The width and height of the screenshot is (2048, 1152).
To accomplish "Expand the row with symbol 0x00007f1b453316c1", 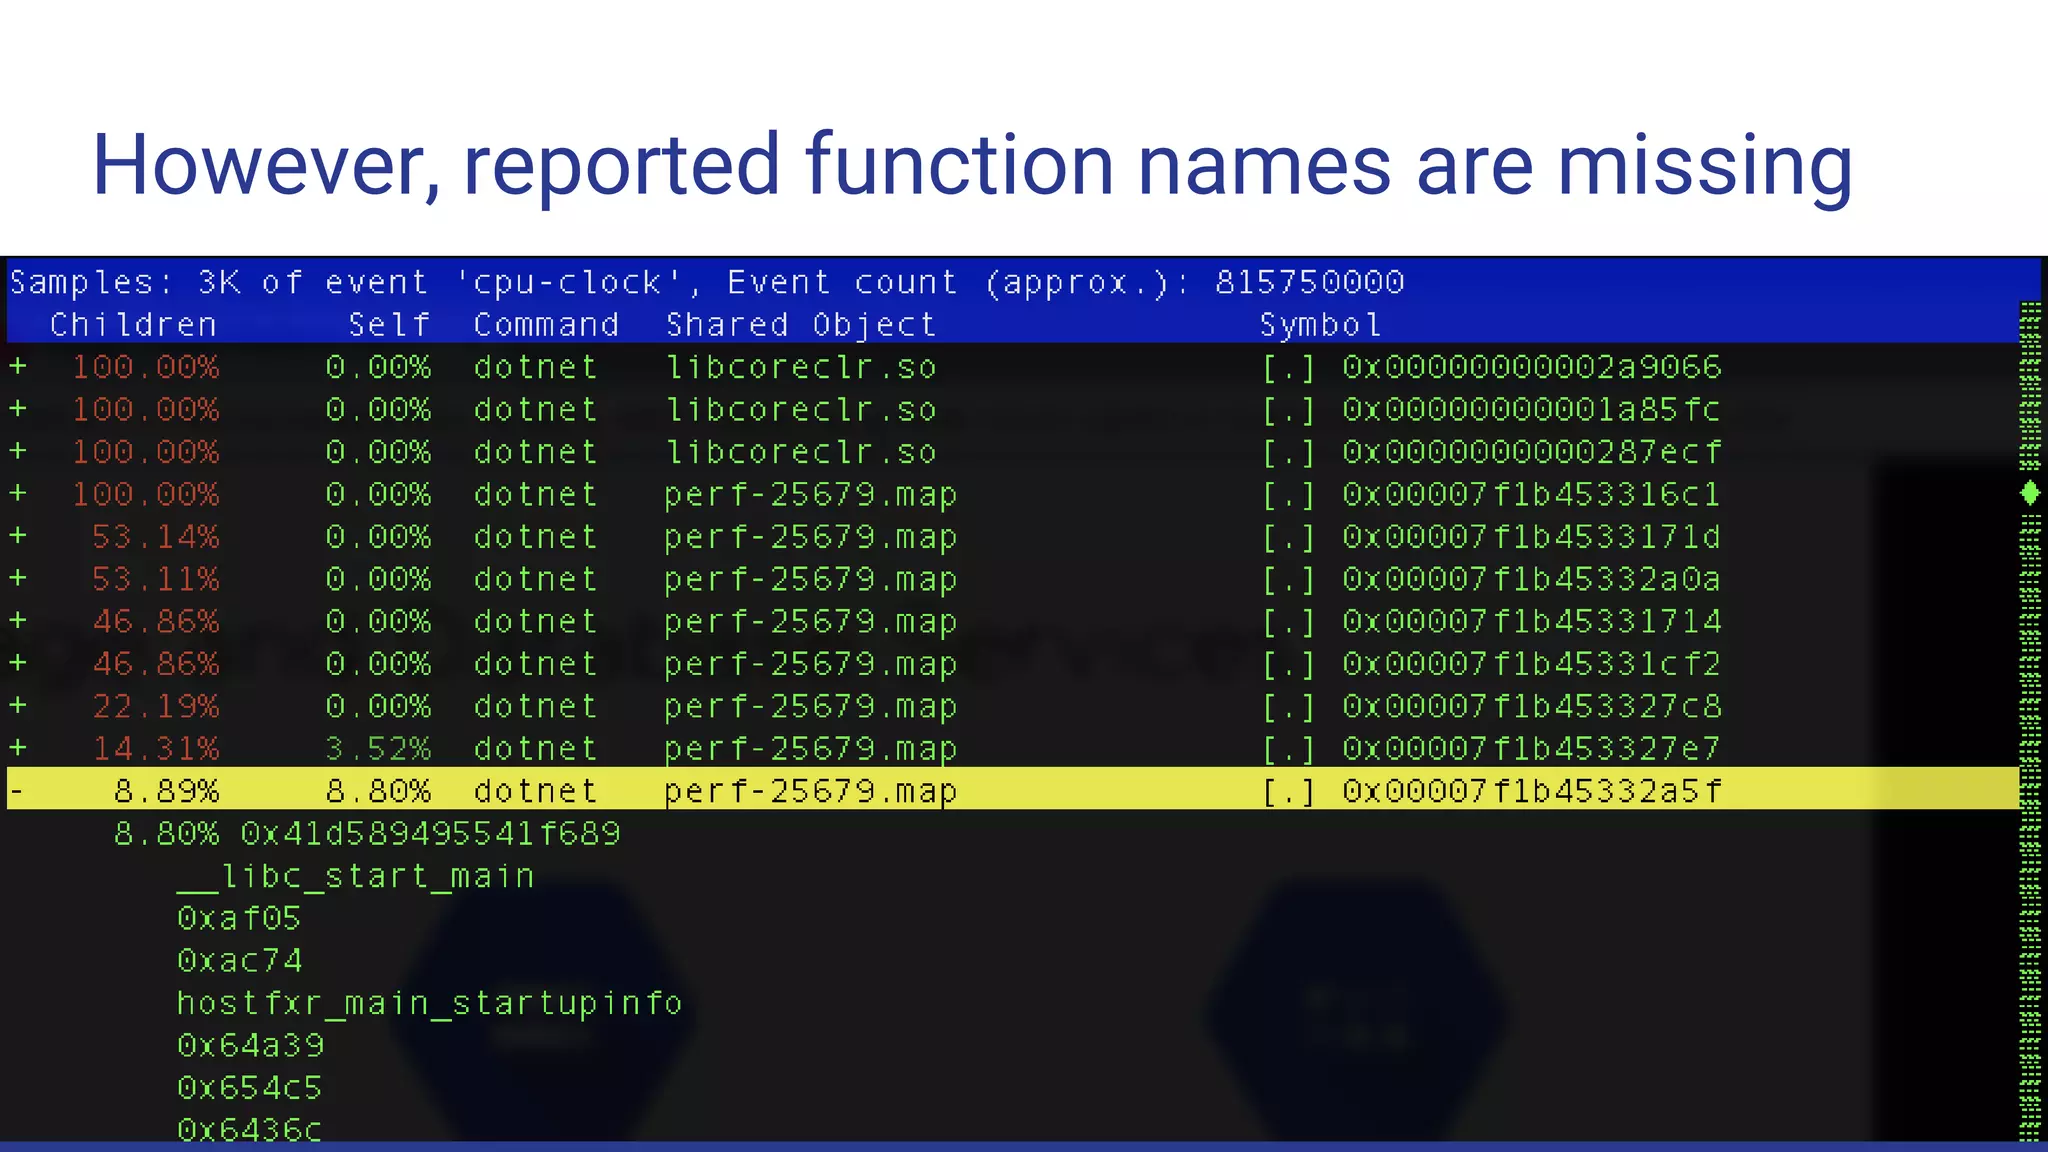I will pyautogui.click(x=18, y=493).
